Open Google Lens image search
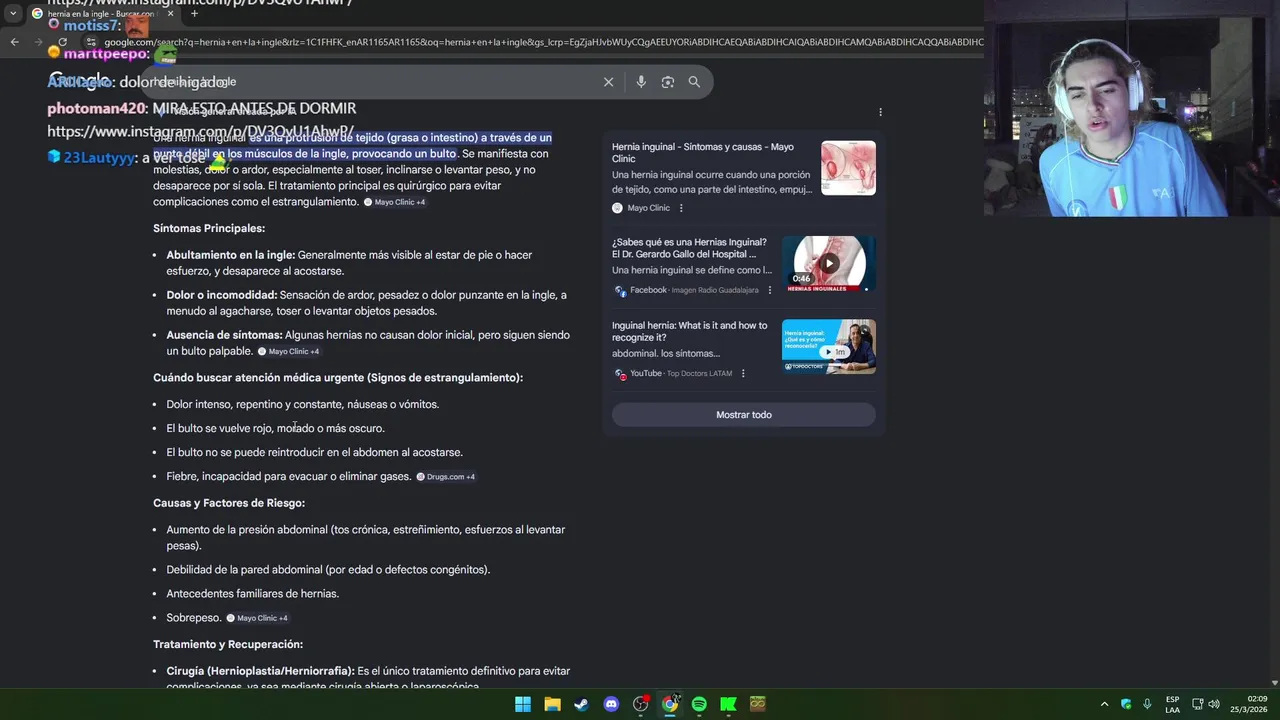The image size is (1280, 720). [667, 82]
